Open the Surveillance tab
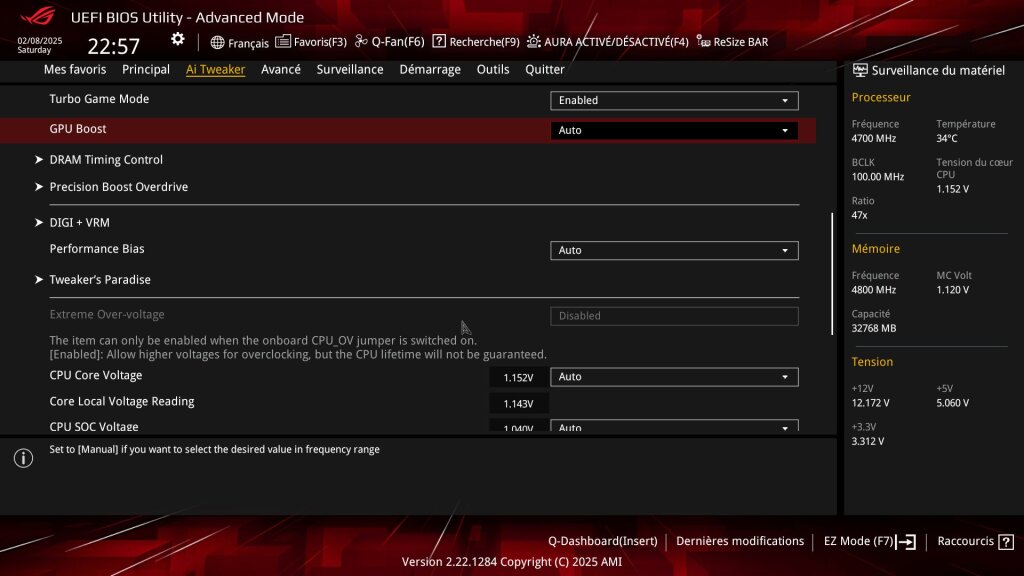This screenshot has height=576, width=1024. click(x=350, y=69)
